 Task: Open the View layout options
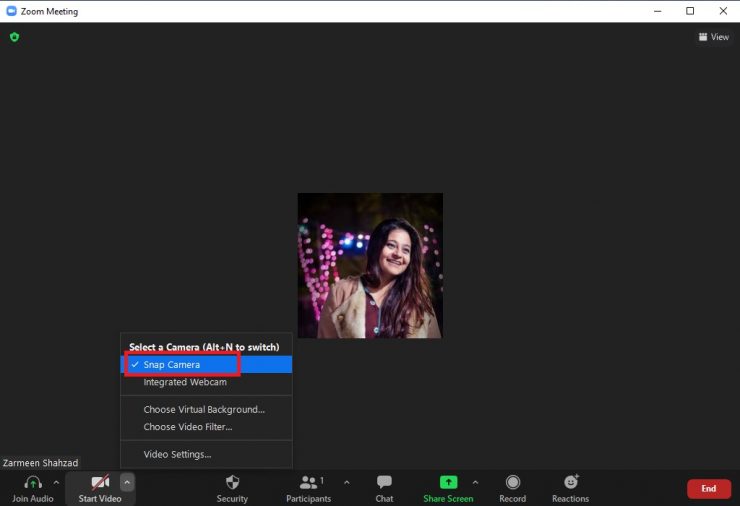coord(714,37)
